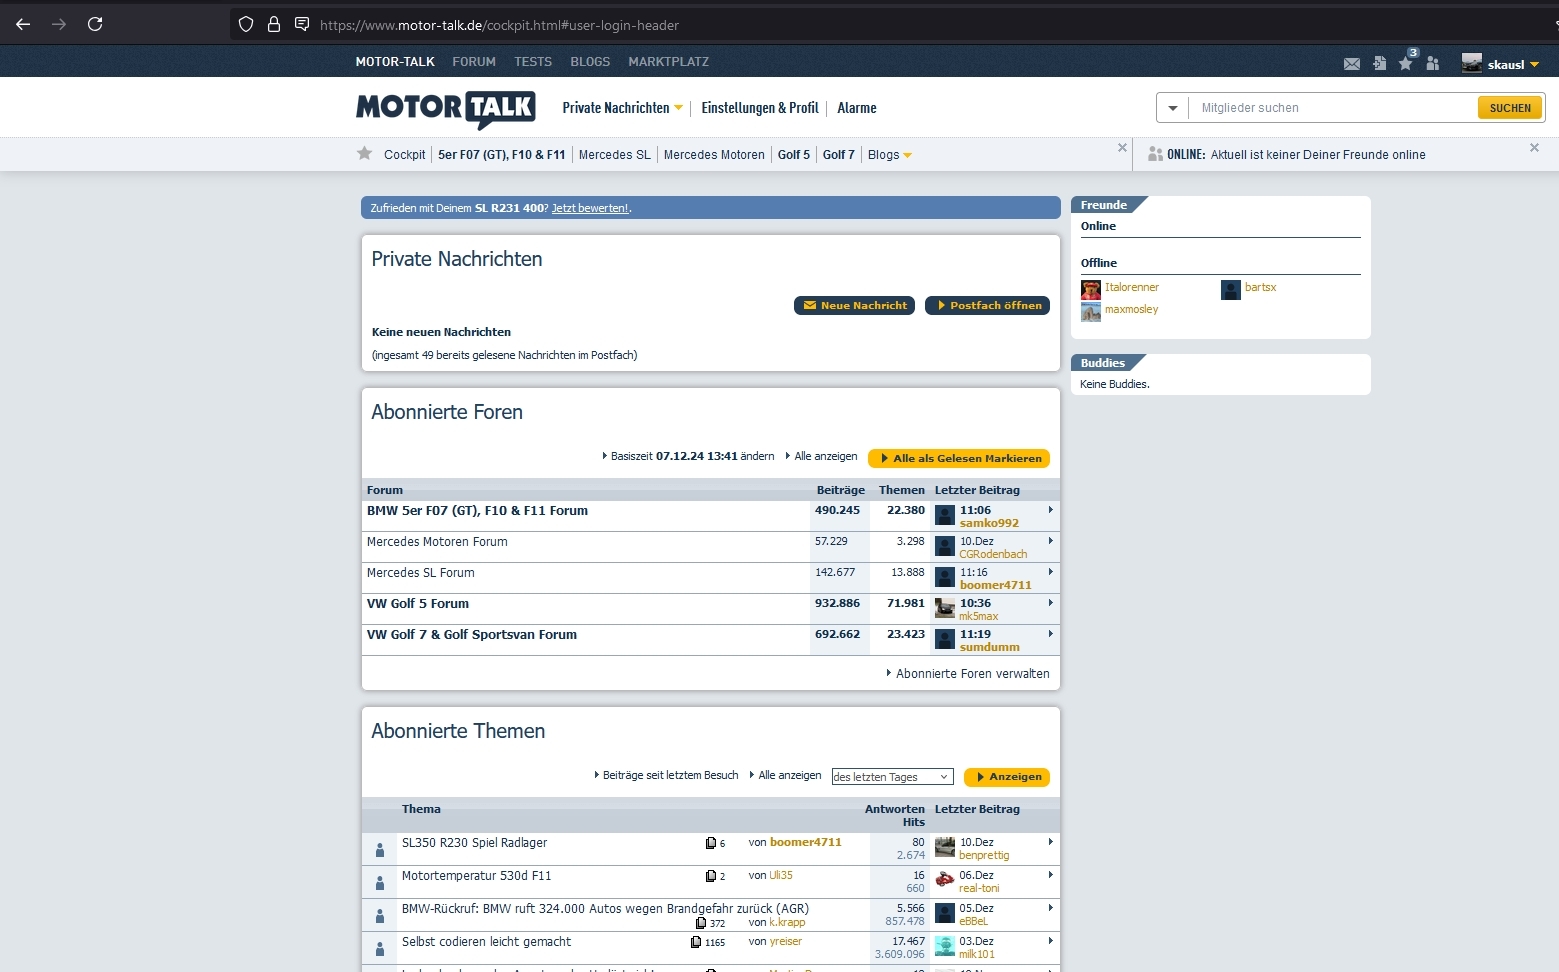Image resolution: width=1559 pixels, height=972 pixels.
Task: Open BLOGS in top navigation
Action: click(590, 62)
